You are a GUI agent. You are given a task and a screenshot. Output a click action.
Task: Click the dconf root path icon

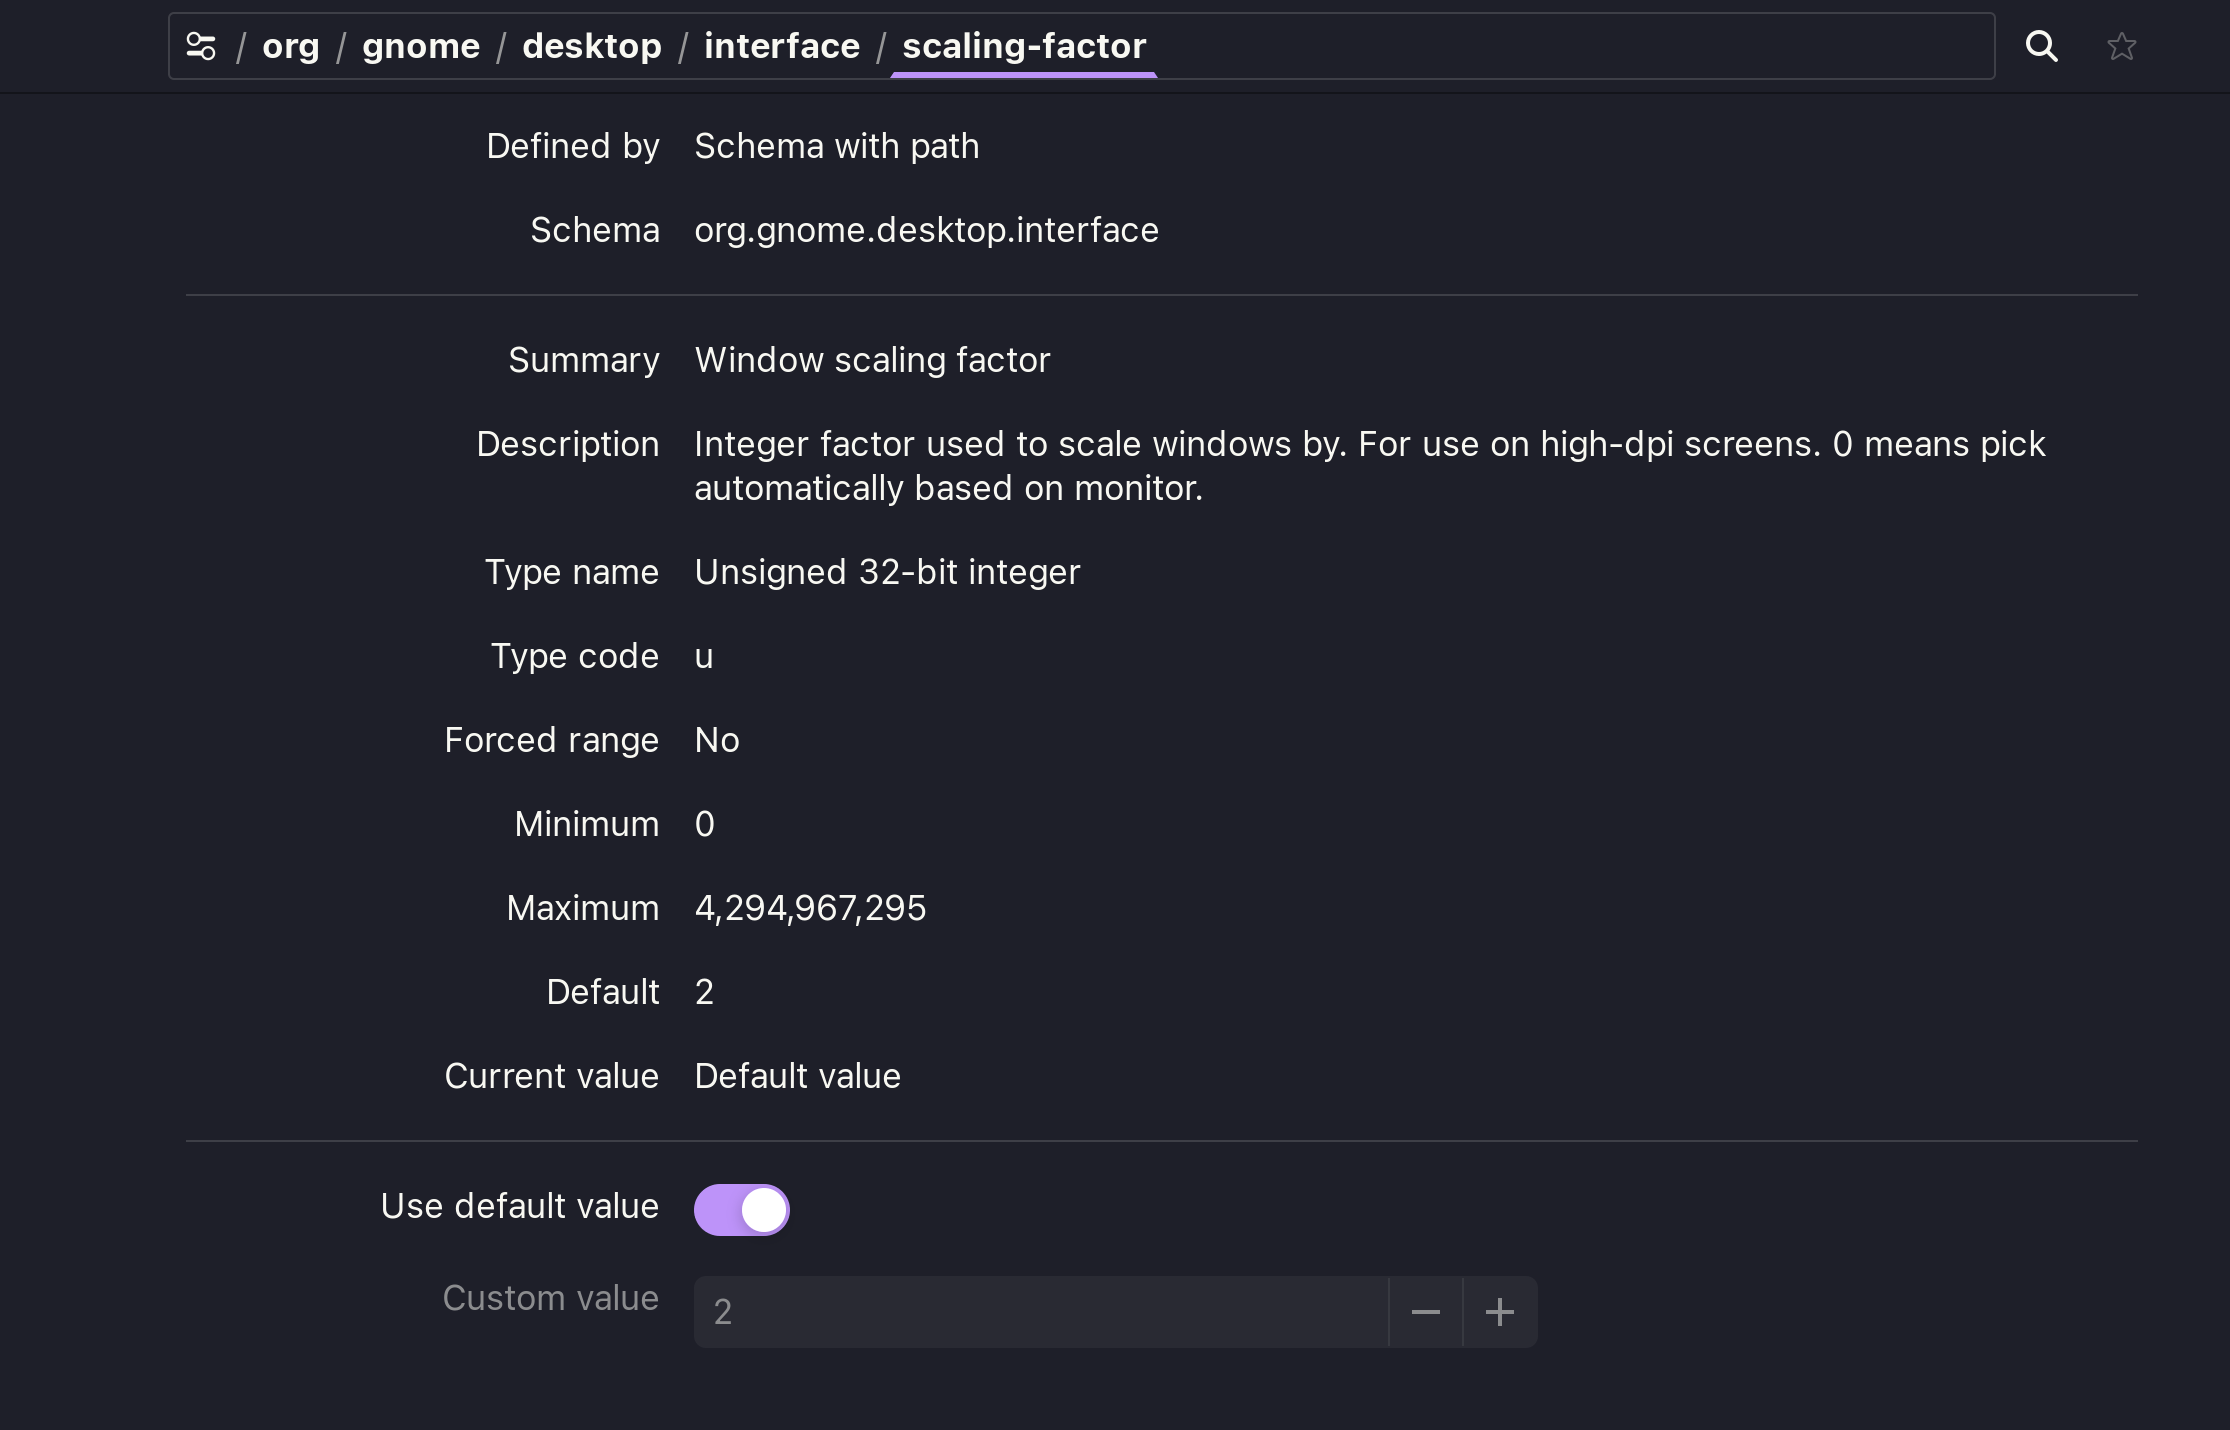201,46
